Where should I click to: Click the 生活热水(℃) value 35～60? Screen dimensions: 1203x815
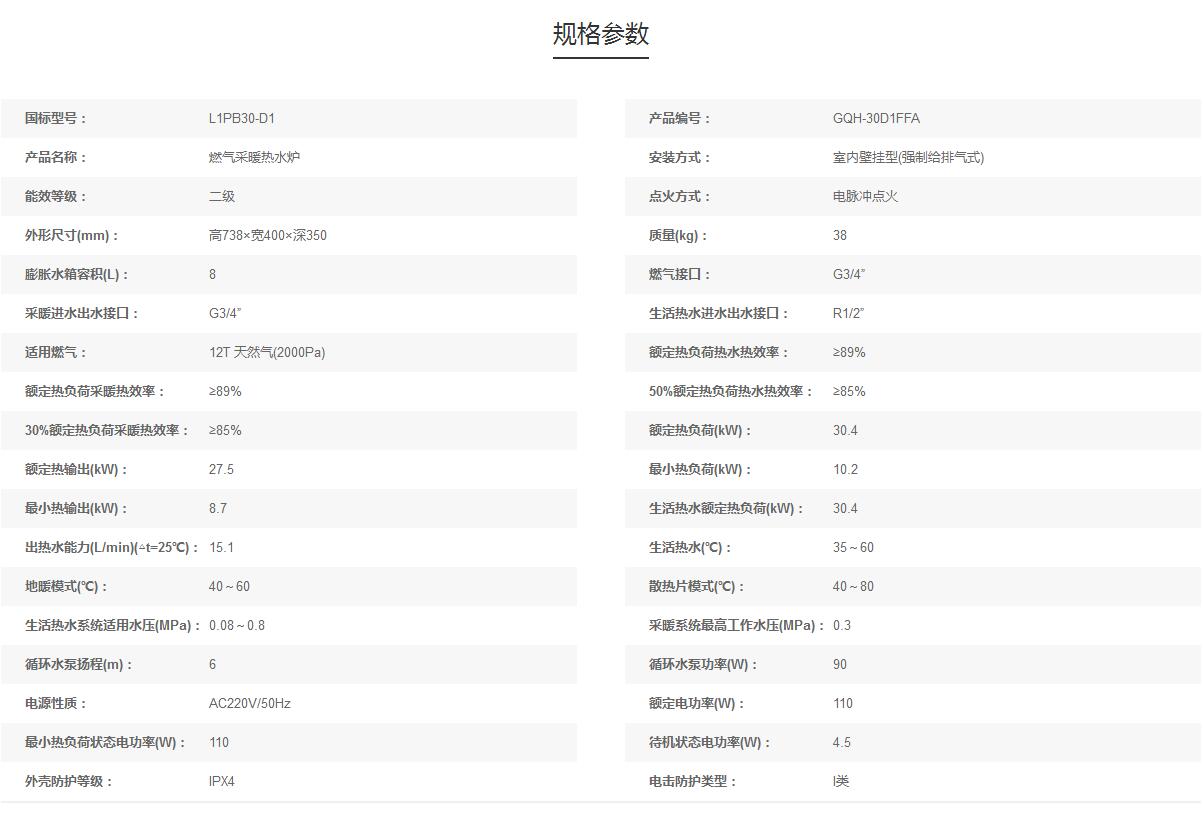(853, 547)
